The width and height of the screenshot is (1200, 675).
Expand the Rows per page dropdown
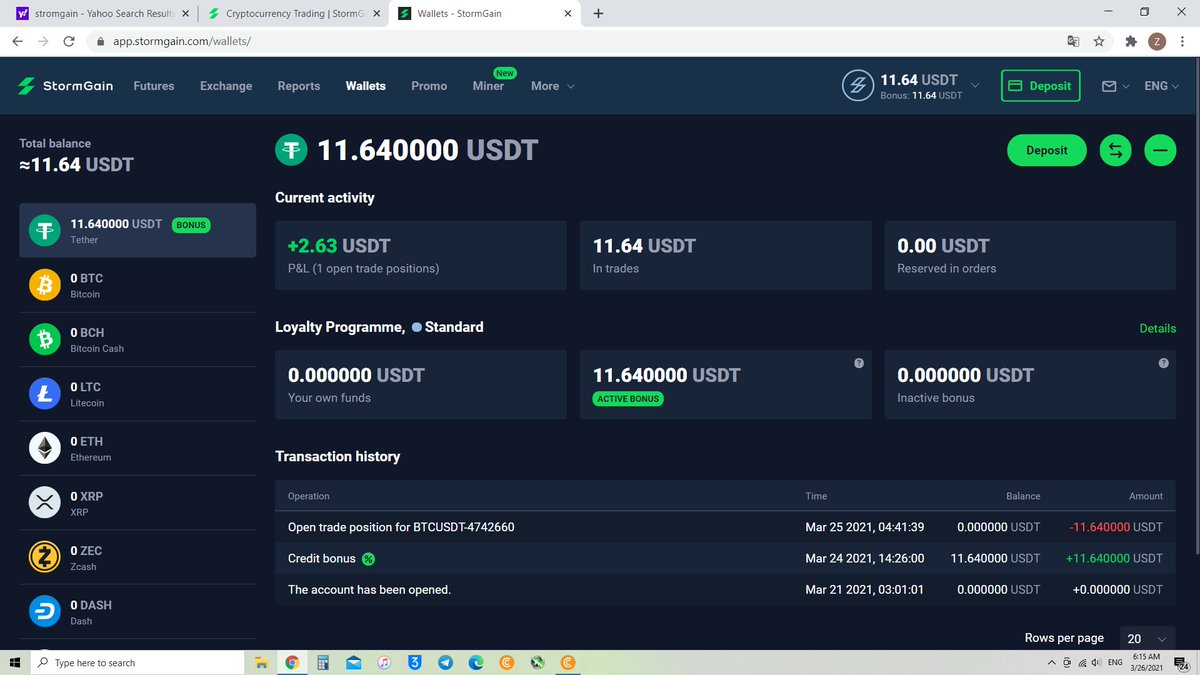click(1146, 638)
